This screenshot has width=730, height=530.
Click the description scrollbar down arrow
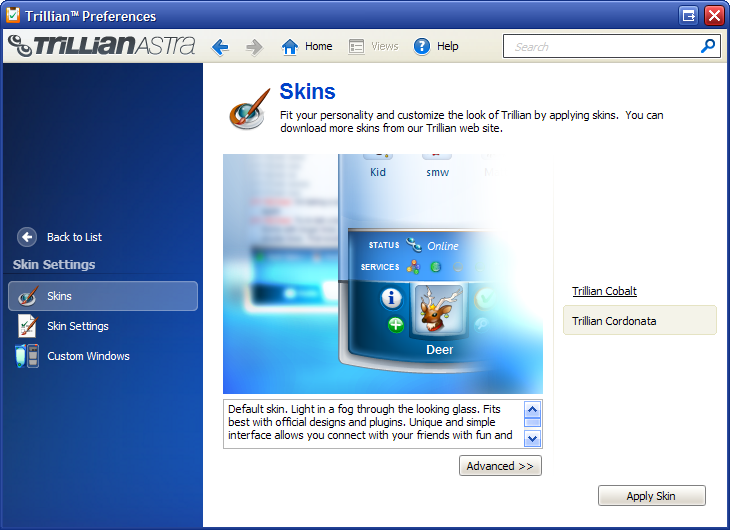pos(532,438)
